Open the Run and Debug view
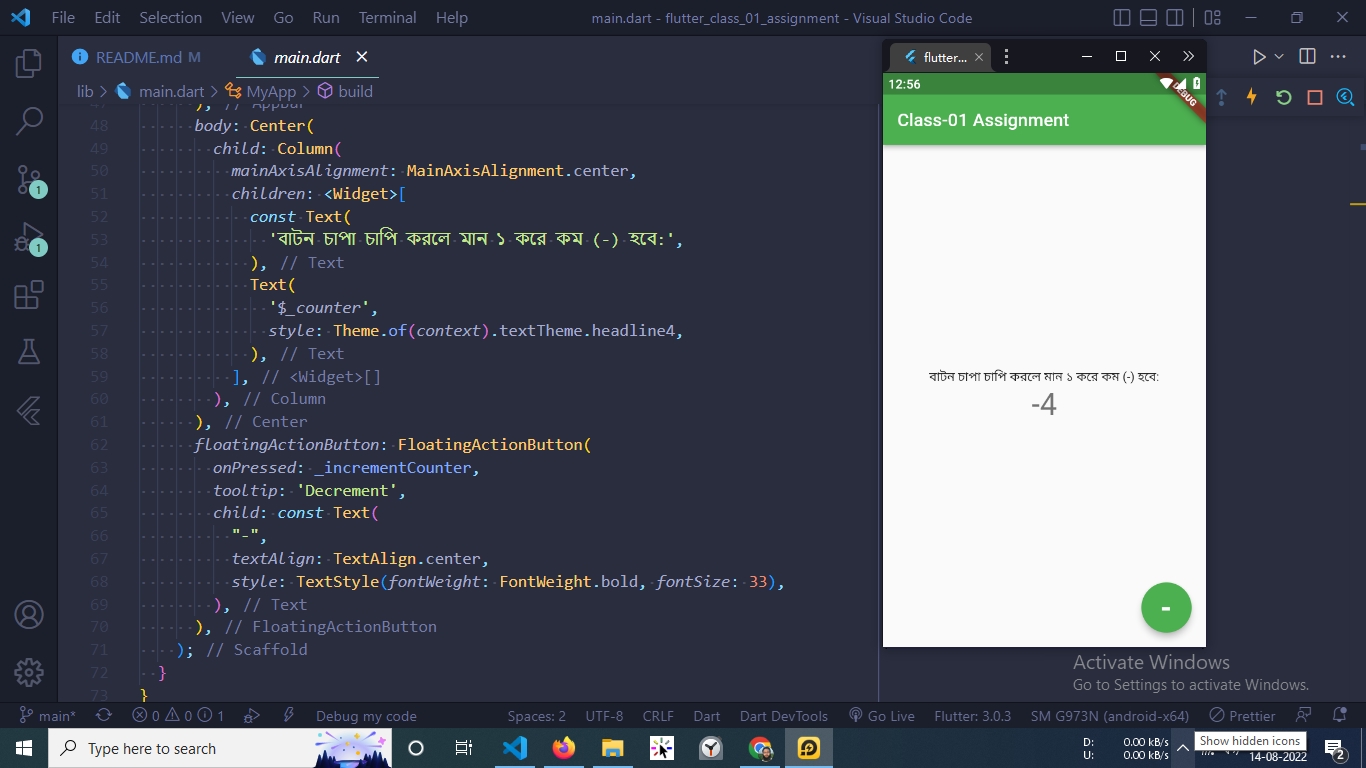The height and width of the screenshot is (768, 1366). pyautogui.click(x=29, y=238)
